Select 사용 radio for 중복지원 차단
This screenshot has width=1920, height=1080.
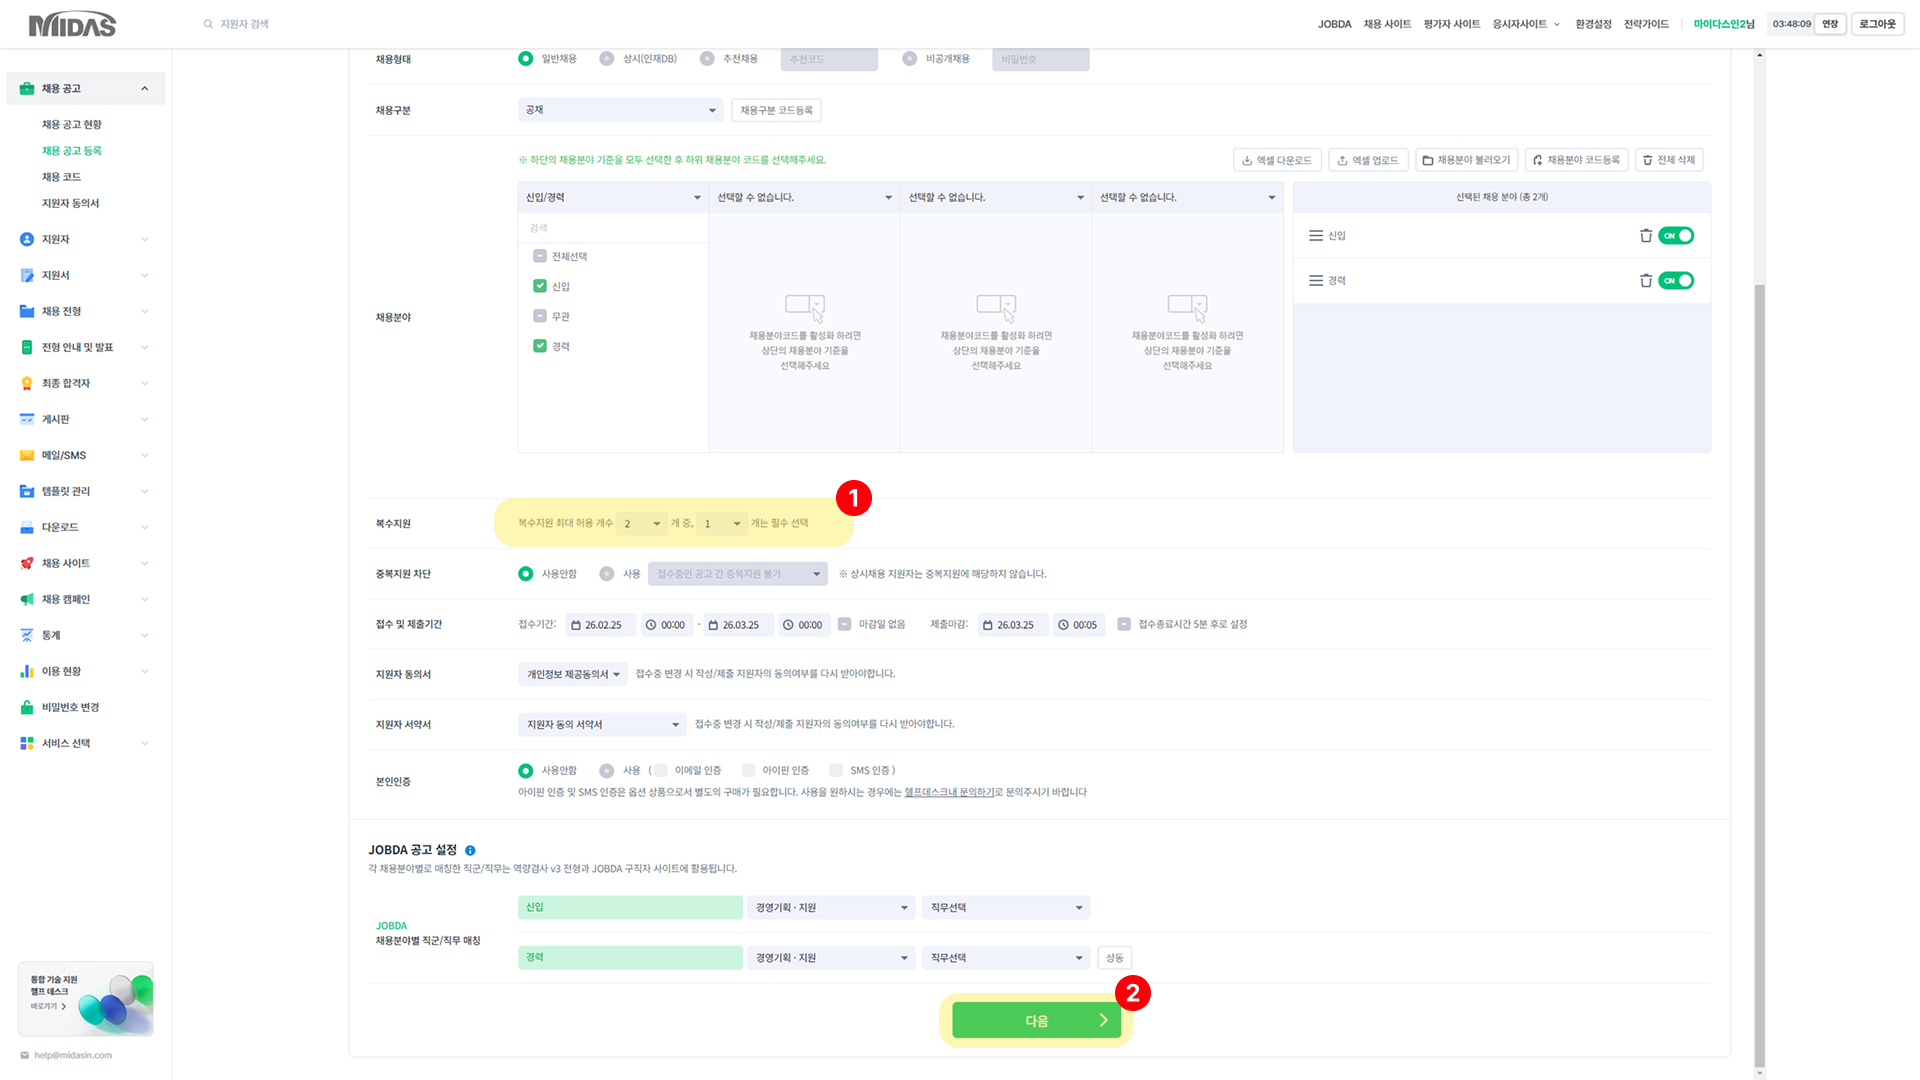(607, 574)
